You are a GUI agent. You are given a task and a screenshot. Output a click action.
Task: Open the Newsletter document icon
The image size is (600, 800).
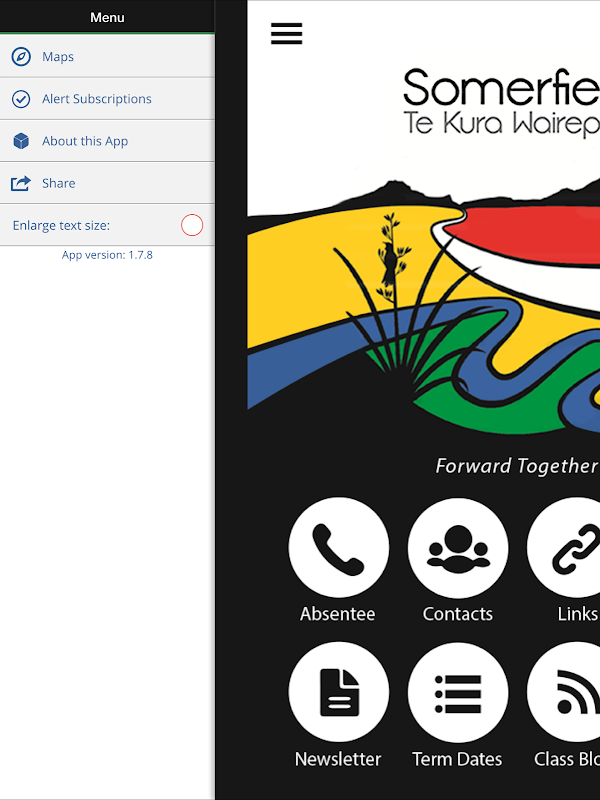[x=338, y=692]
